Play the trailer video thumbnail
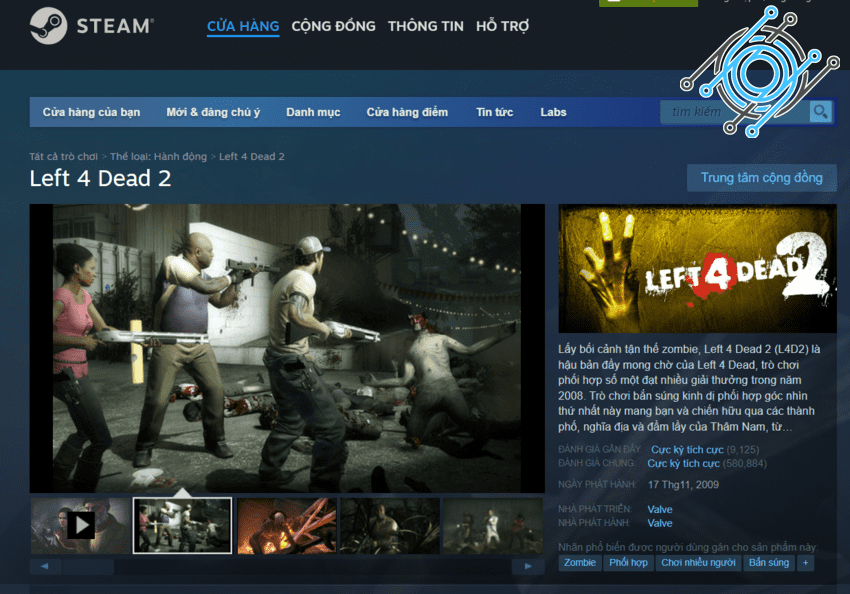Viewport: 850px width, 594px height. coord(81,526)
